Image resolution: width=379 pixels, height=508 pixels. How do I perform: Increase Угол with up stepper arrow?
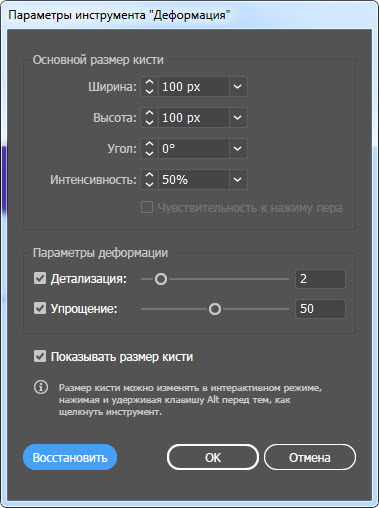click(x=150, y=144)
